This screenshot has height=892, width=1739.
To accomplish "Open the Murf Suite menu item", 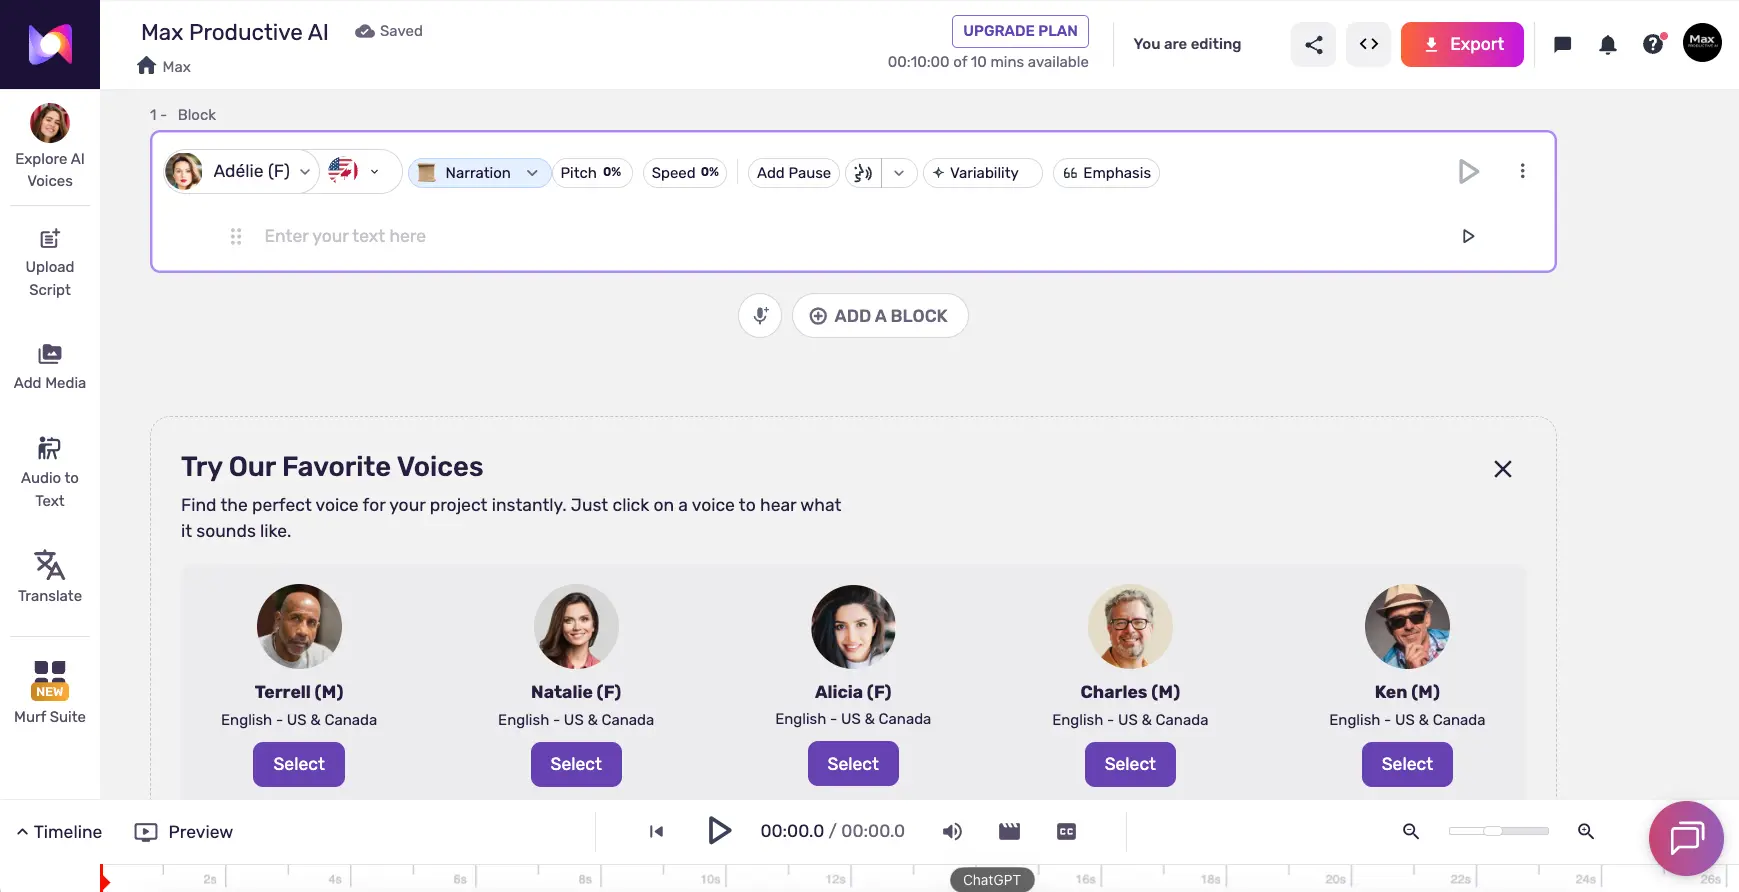I will pos(50,692).
